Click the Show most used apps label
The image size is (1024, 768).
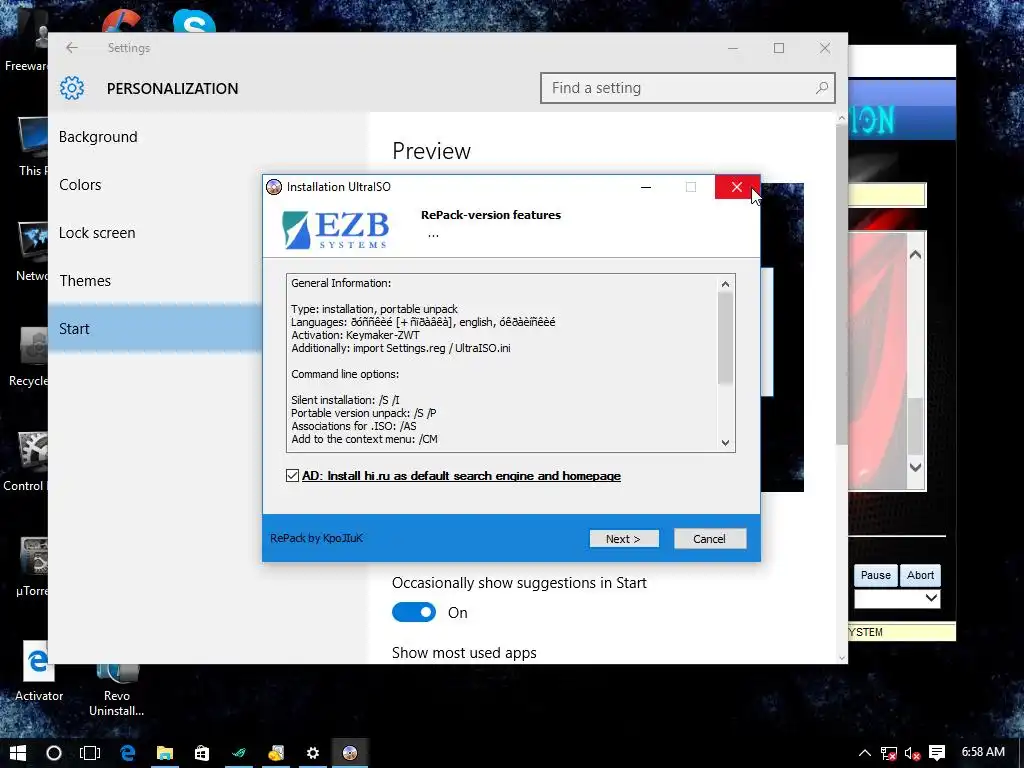pyautogui.click(x=464, y=653)
